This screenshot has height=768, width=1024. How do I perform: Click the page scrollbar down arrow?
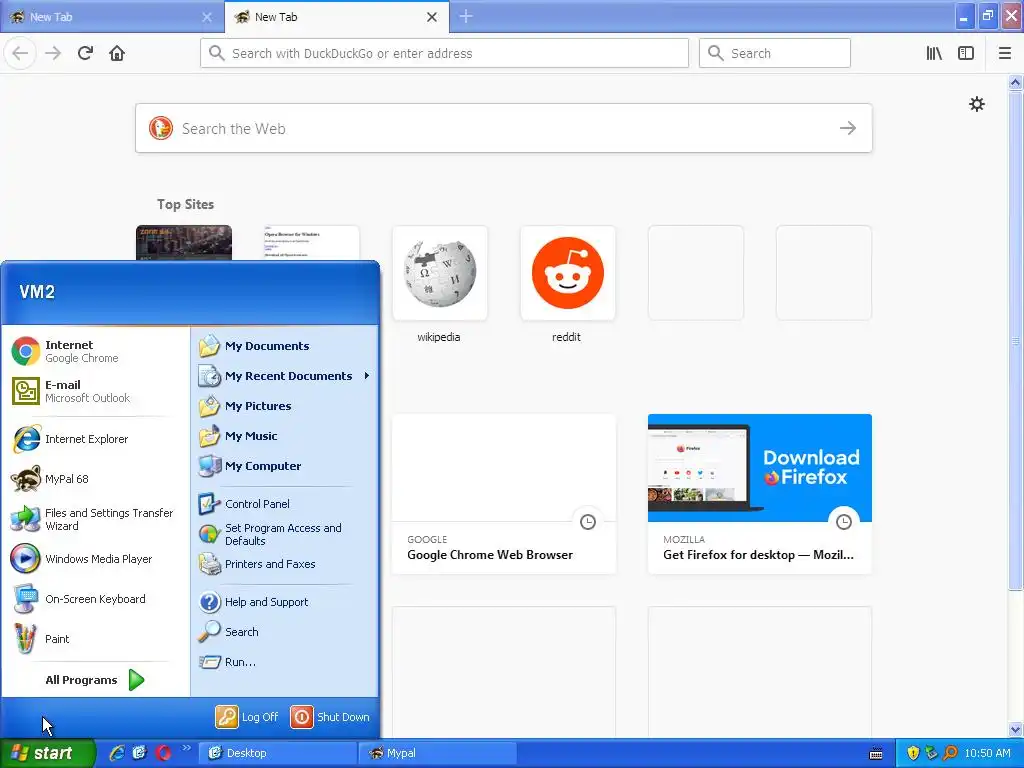(1016, 730)
